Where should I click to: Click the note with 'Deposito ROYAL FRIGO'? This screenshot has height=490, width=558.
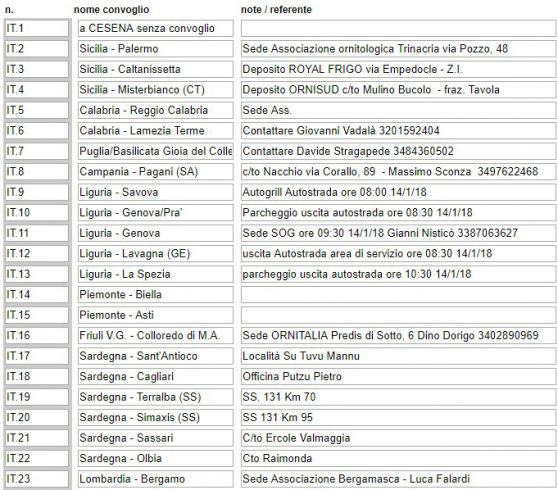[x=398, y=69]
